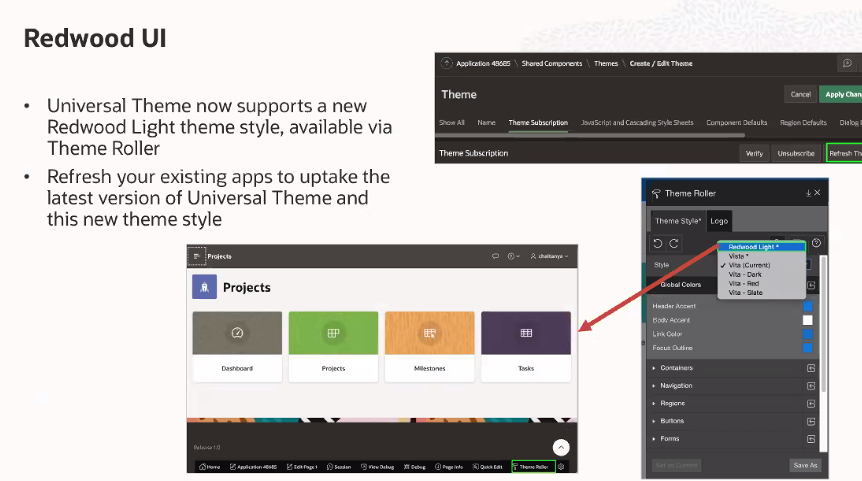Click the green Projects card grid icon
The image size is (862, 481).
click(333, 333)
